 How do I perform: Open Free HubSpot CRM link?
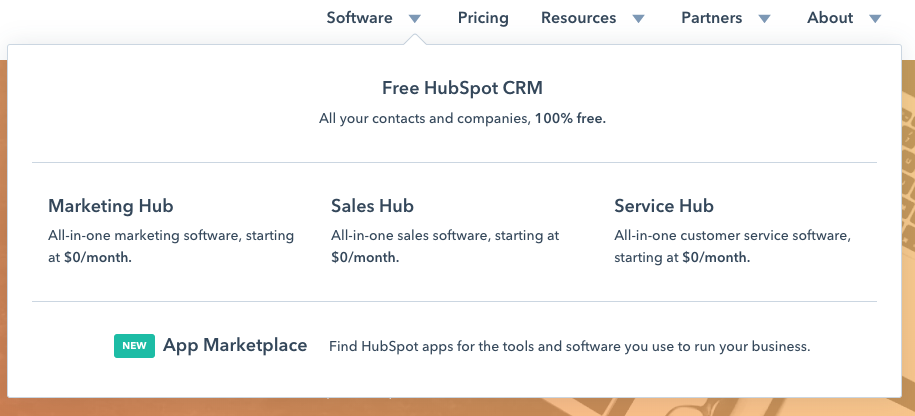pos(462,88)
